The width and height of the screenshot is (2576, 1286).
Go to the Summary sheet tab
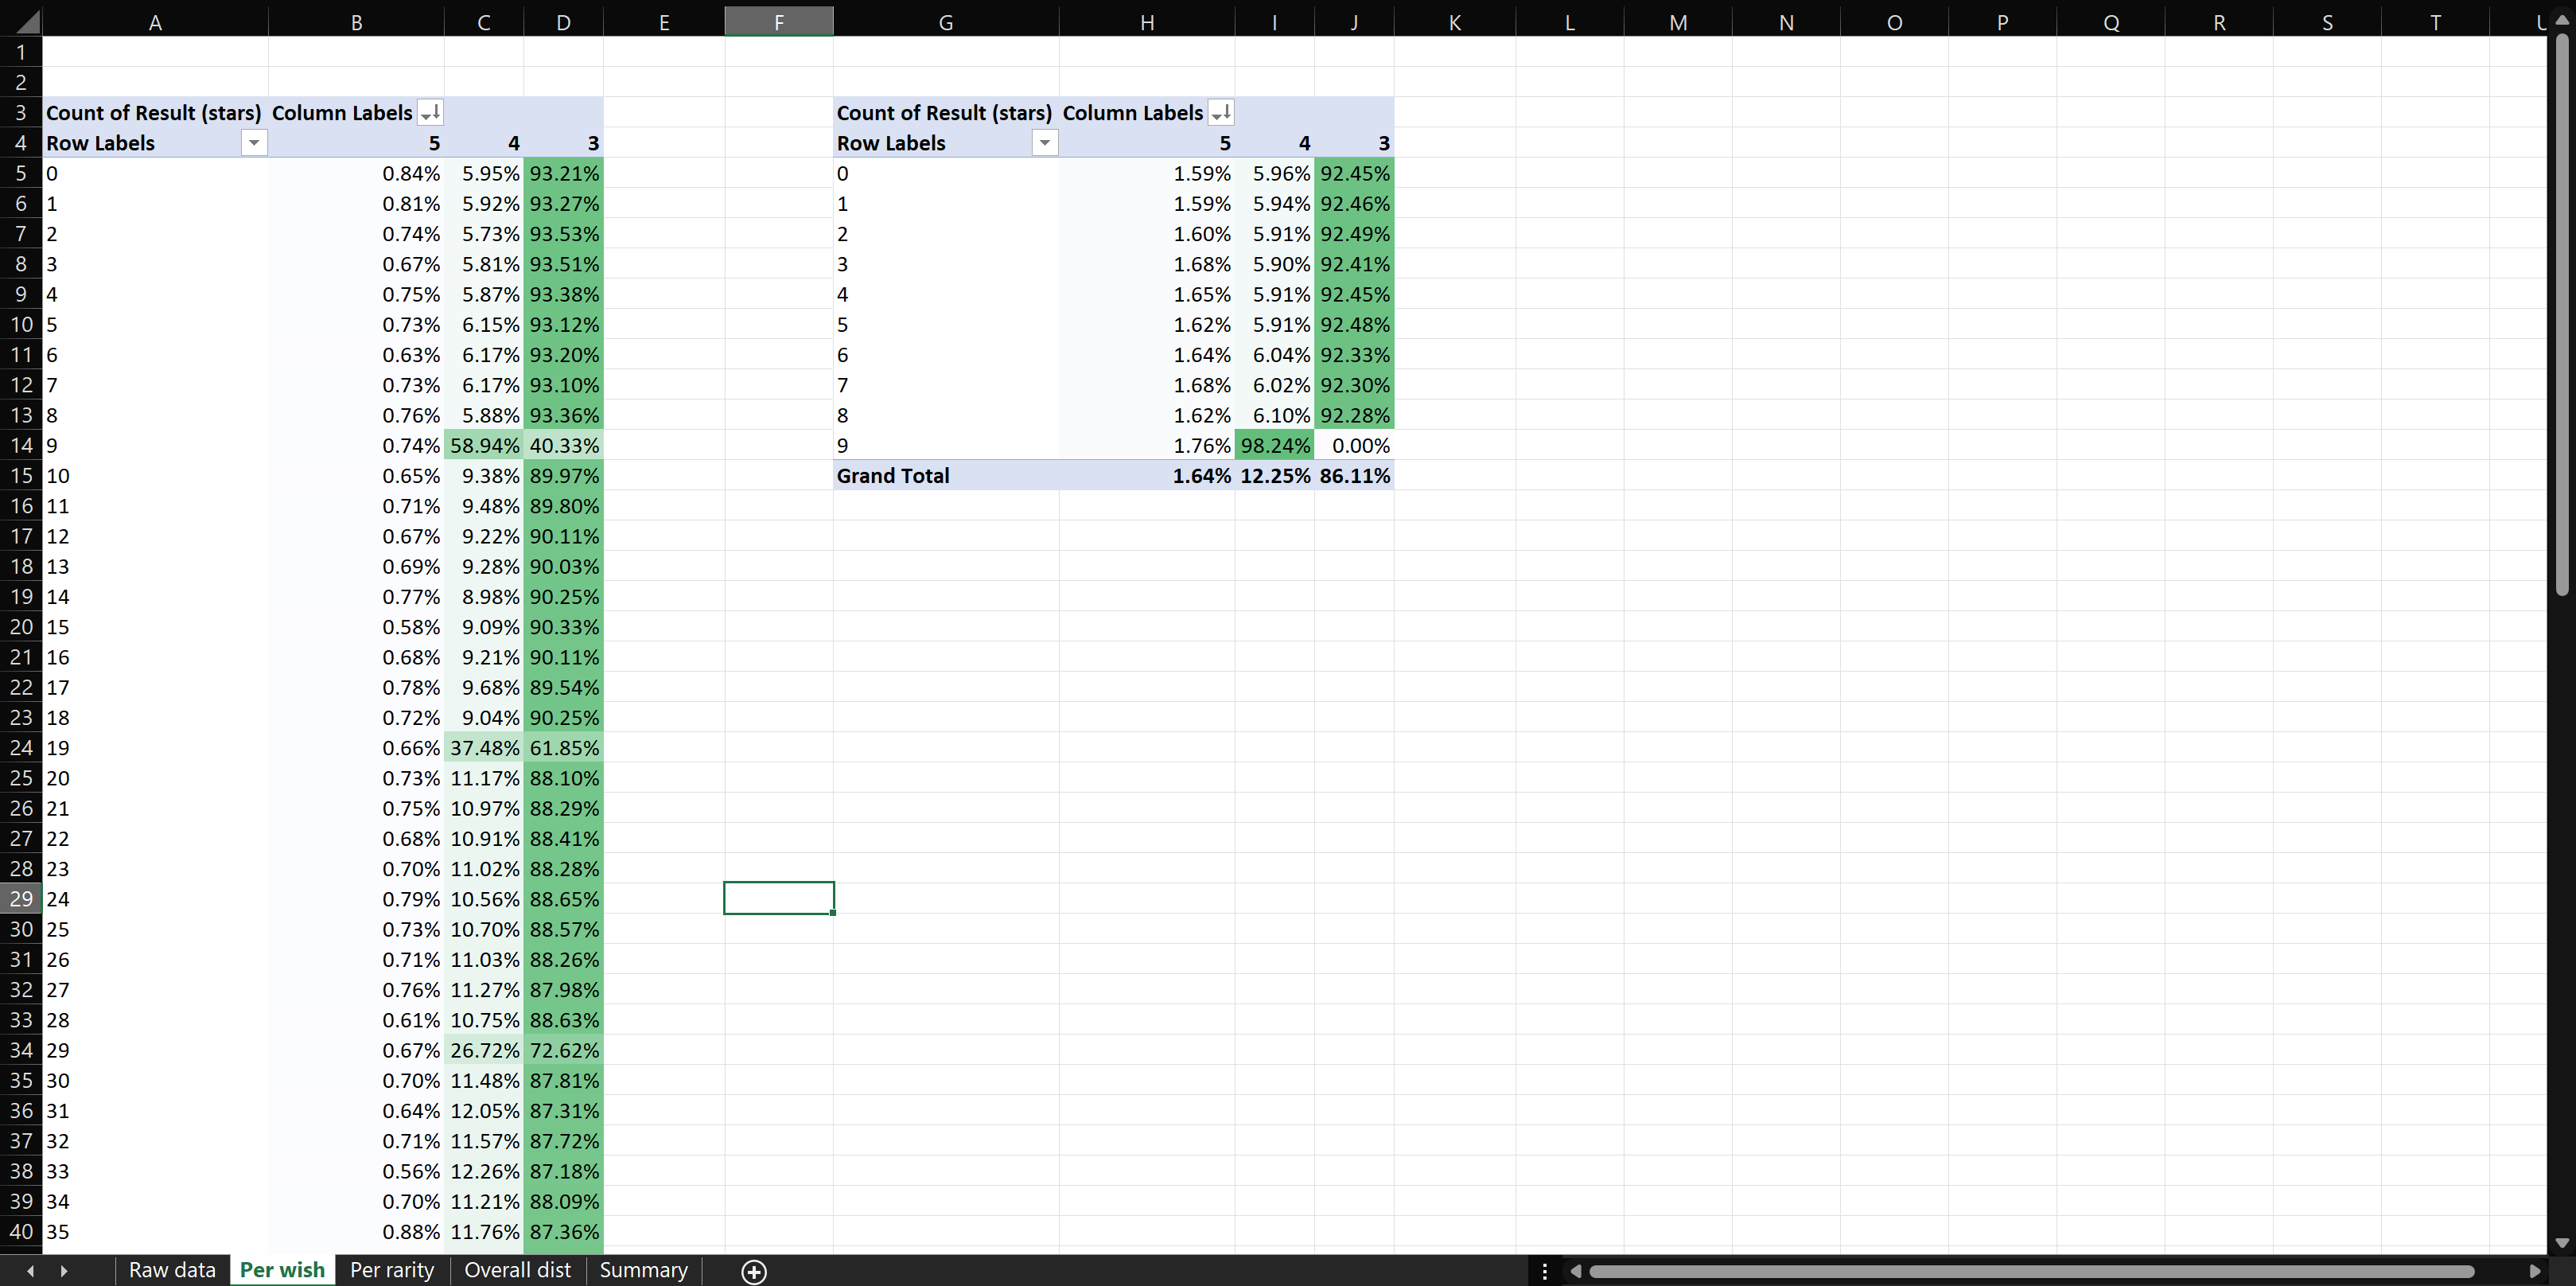click(643, 1270)
